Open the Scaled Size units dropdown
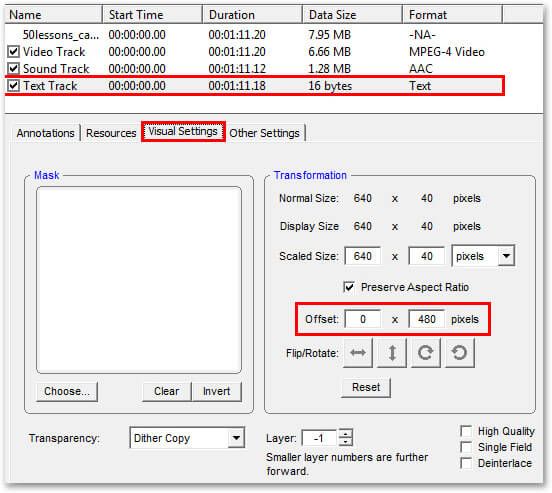The image size is (552, 493). point(506,256)
